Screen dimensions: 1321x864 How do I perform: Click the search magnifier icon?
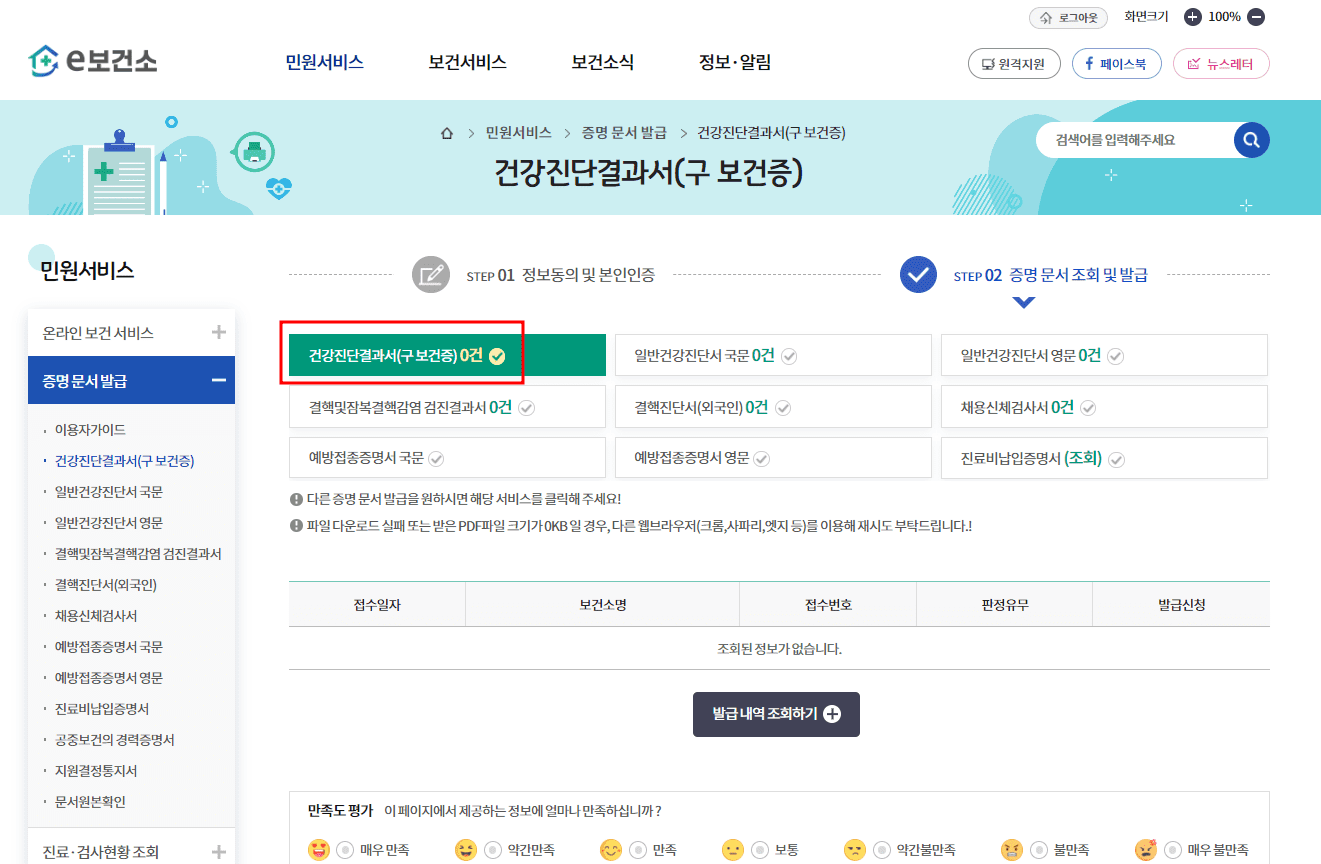[1251, 140]
